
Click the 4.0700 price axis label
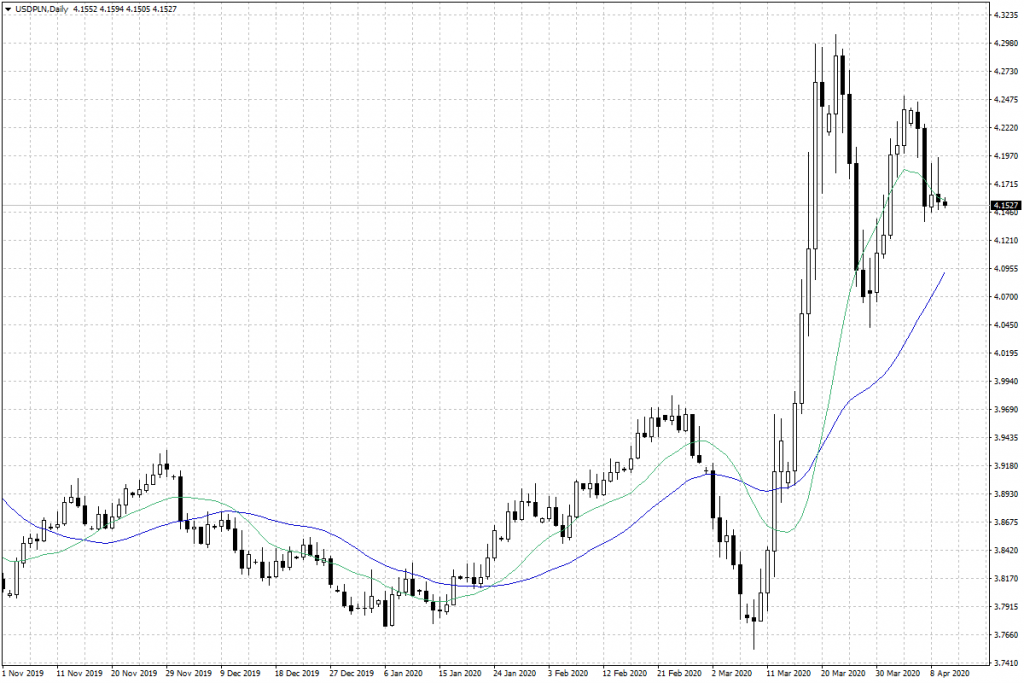(x=1005, y=297)
